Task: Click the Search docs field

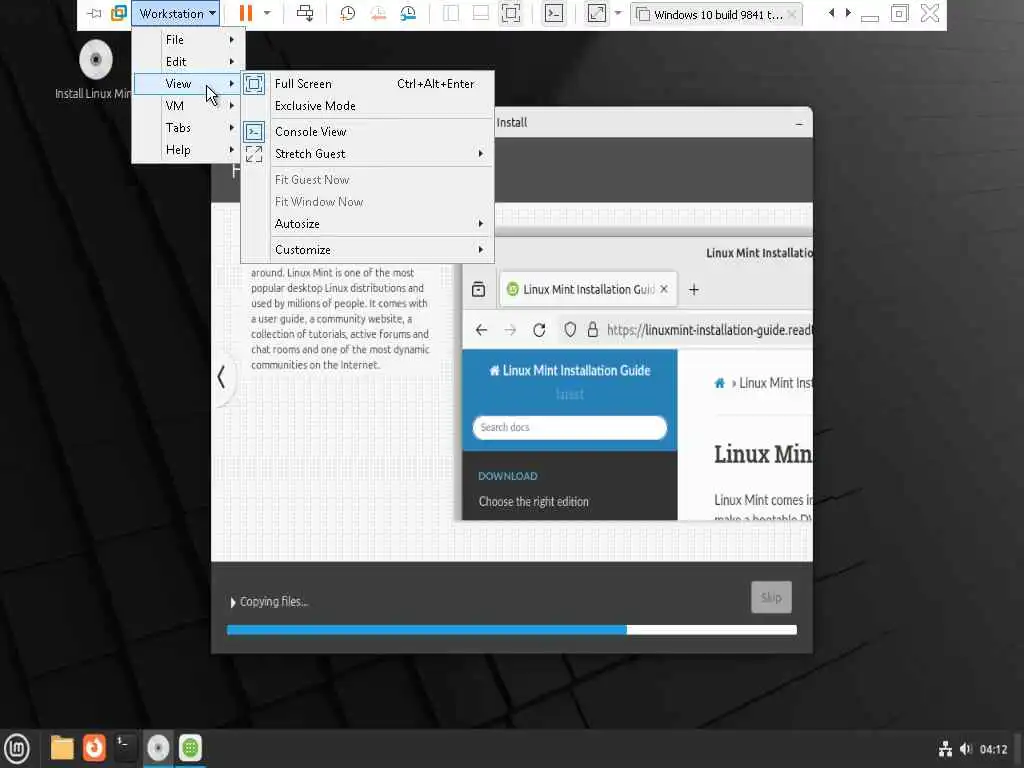Action: pyautogui.click(x=569, y=428)
